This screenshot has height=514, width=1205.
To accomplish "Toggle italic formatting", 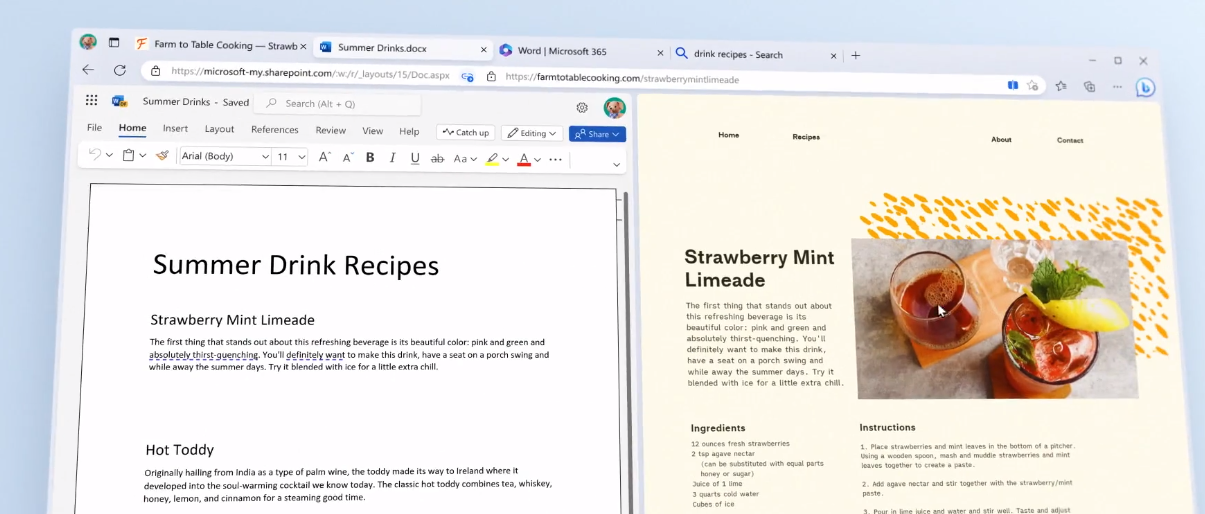I will 392,158.
